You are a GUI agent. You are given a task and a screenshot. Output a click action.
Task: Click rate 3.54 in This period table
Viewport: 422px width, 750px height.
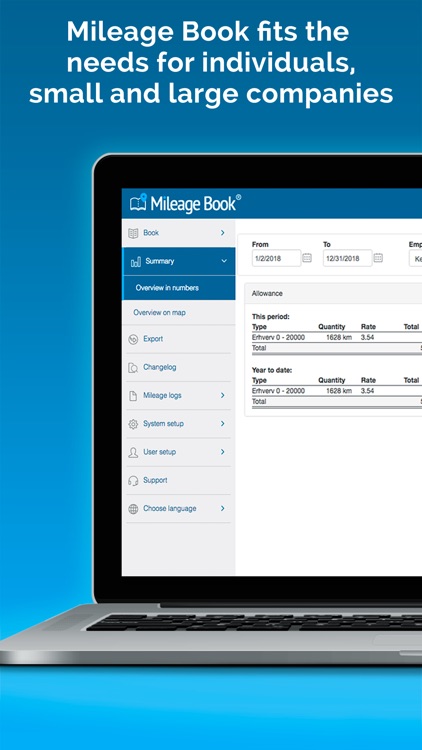pos(367,338)
